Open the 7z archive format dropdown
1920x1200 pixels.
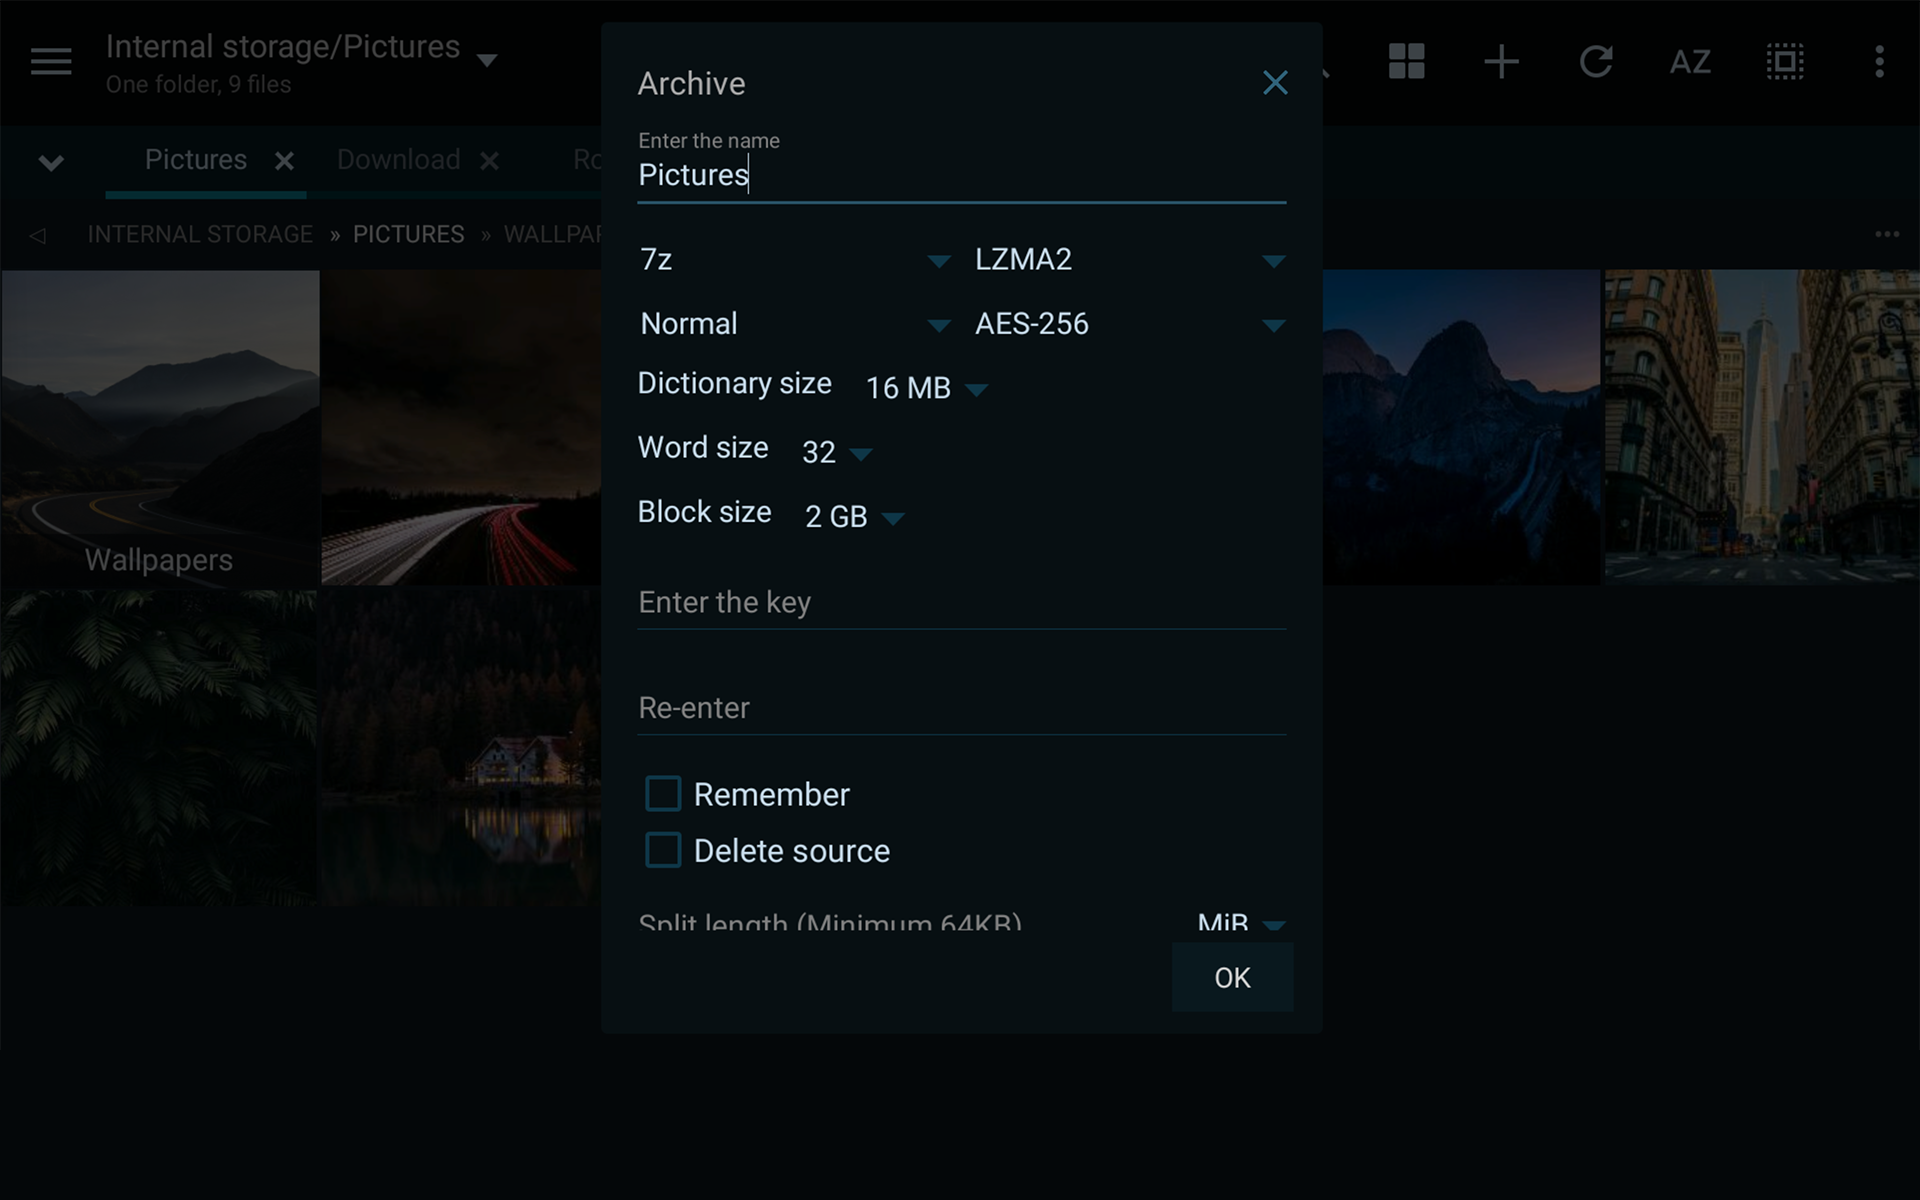pos(795,260)
